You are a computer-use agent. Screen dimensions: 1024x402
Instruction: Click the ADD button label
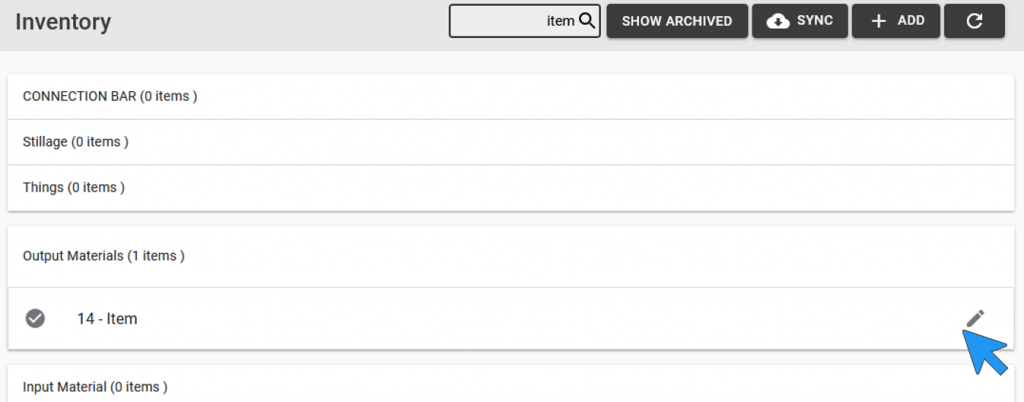(910, 21)
